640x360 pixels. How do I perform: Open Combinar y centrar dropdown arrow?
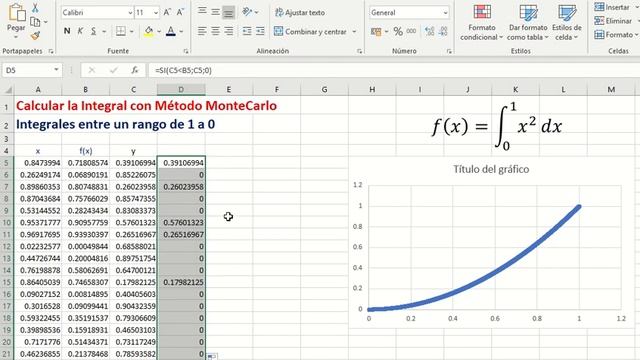354,31
